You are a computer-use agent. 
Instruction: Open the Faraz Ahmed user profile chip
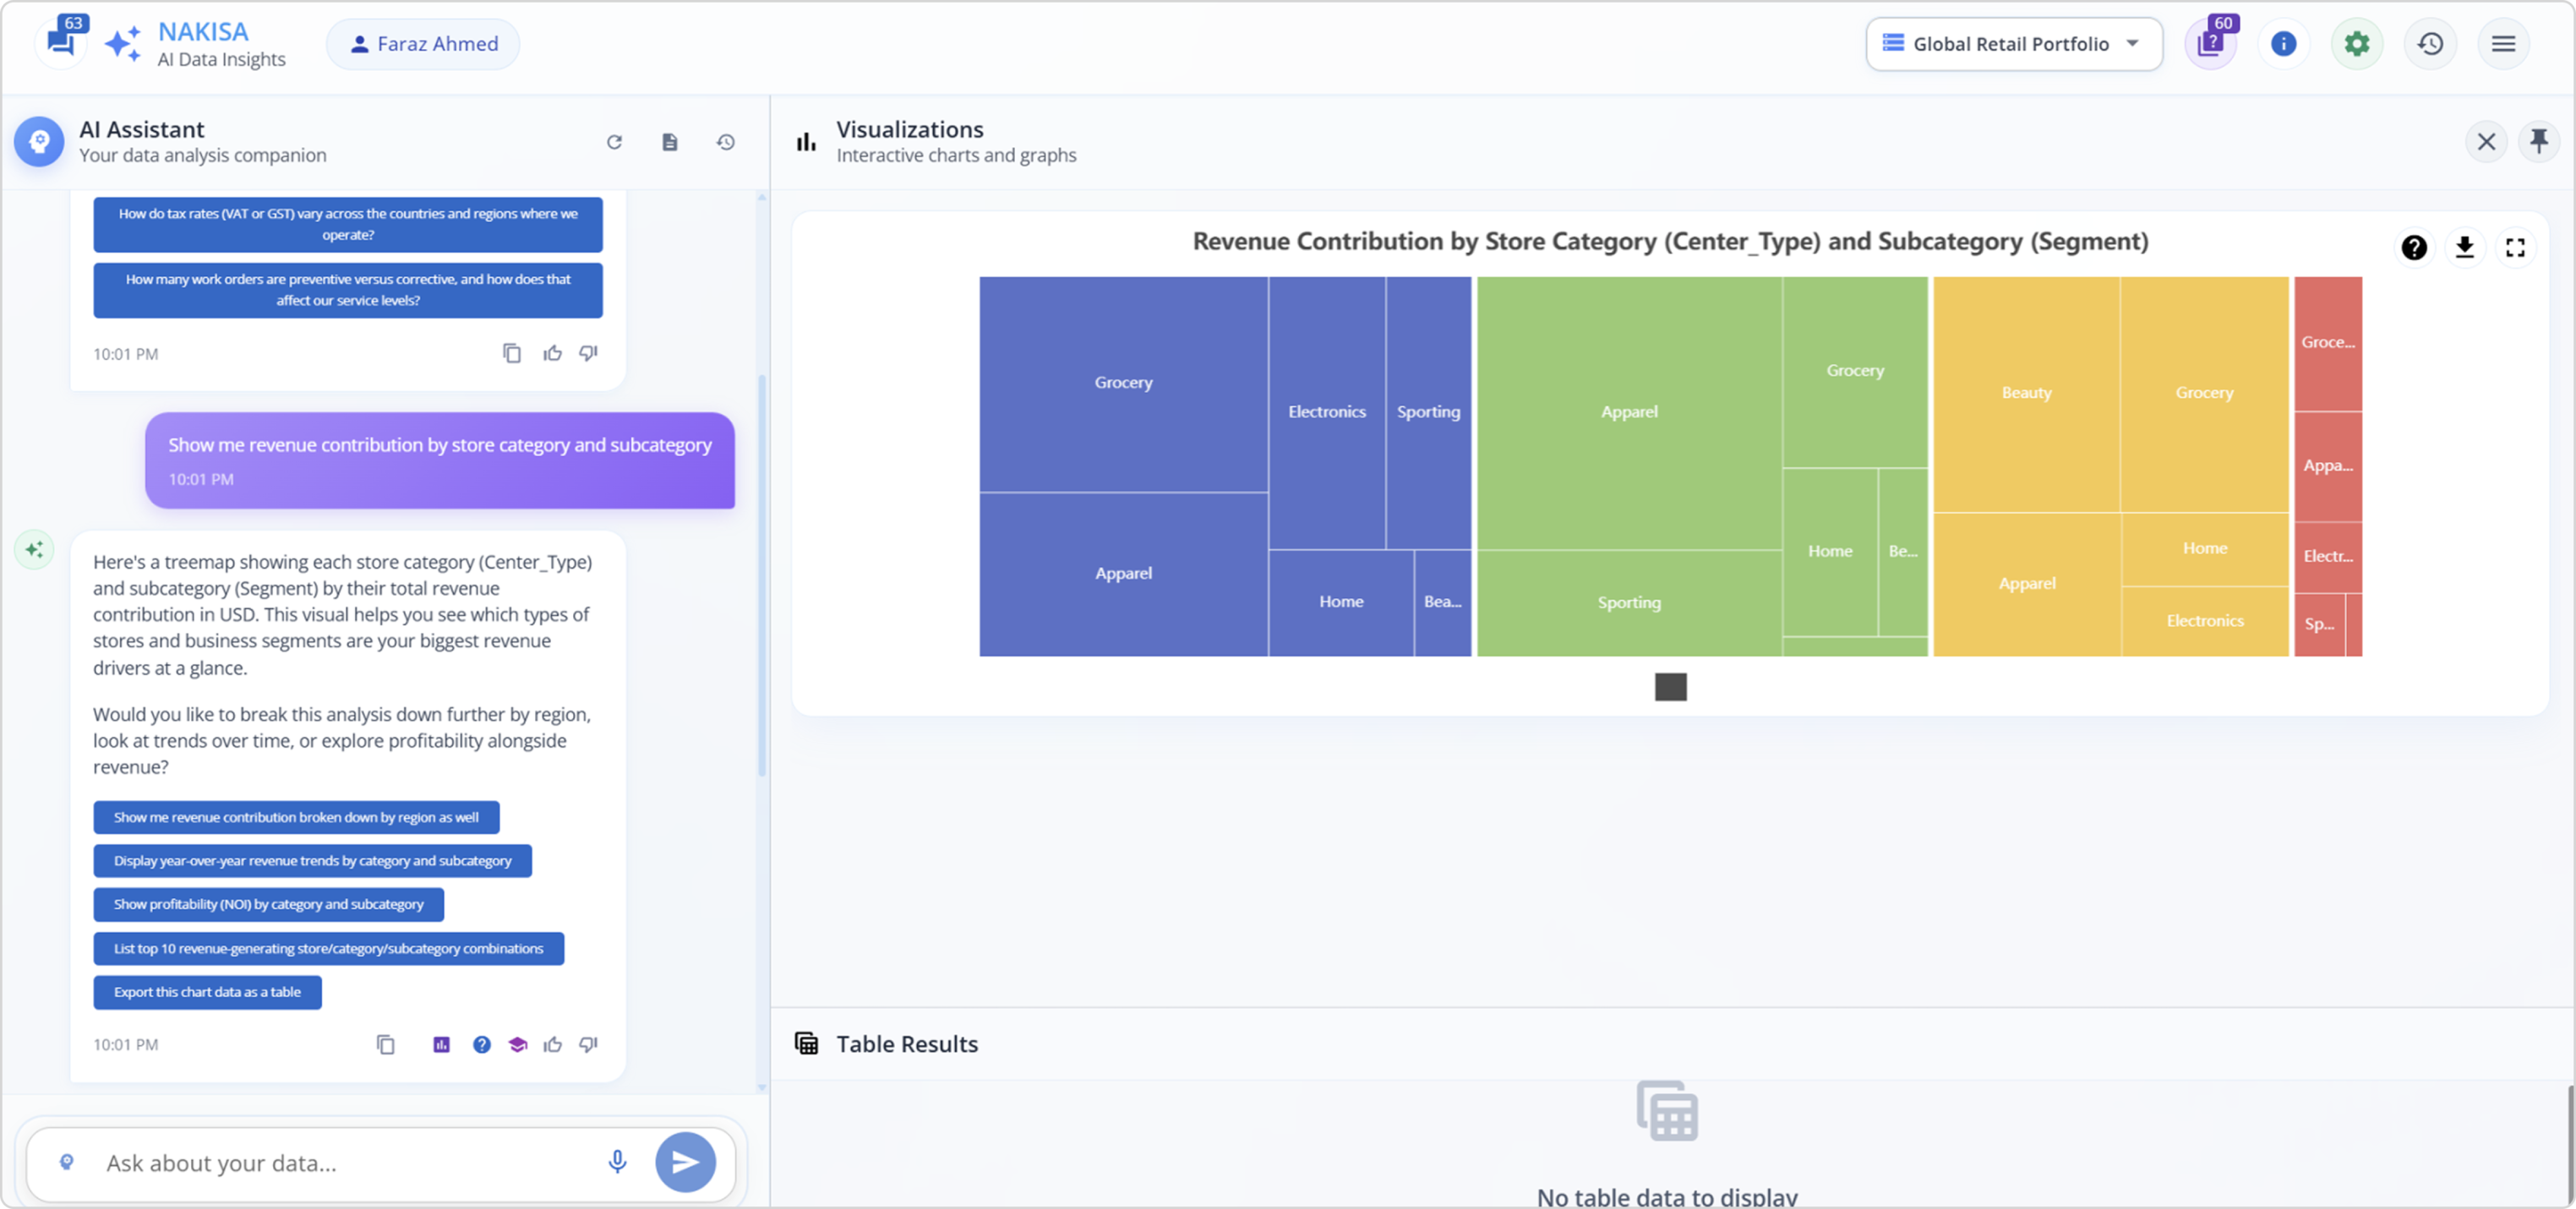423,44
